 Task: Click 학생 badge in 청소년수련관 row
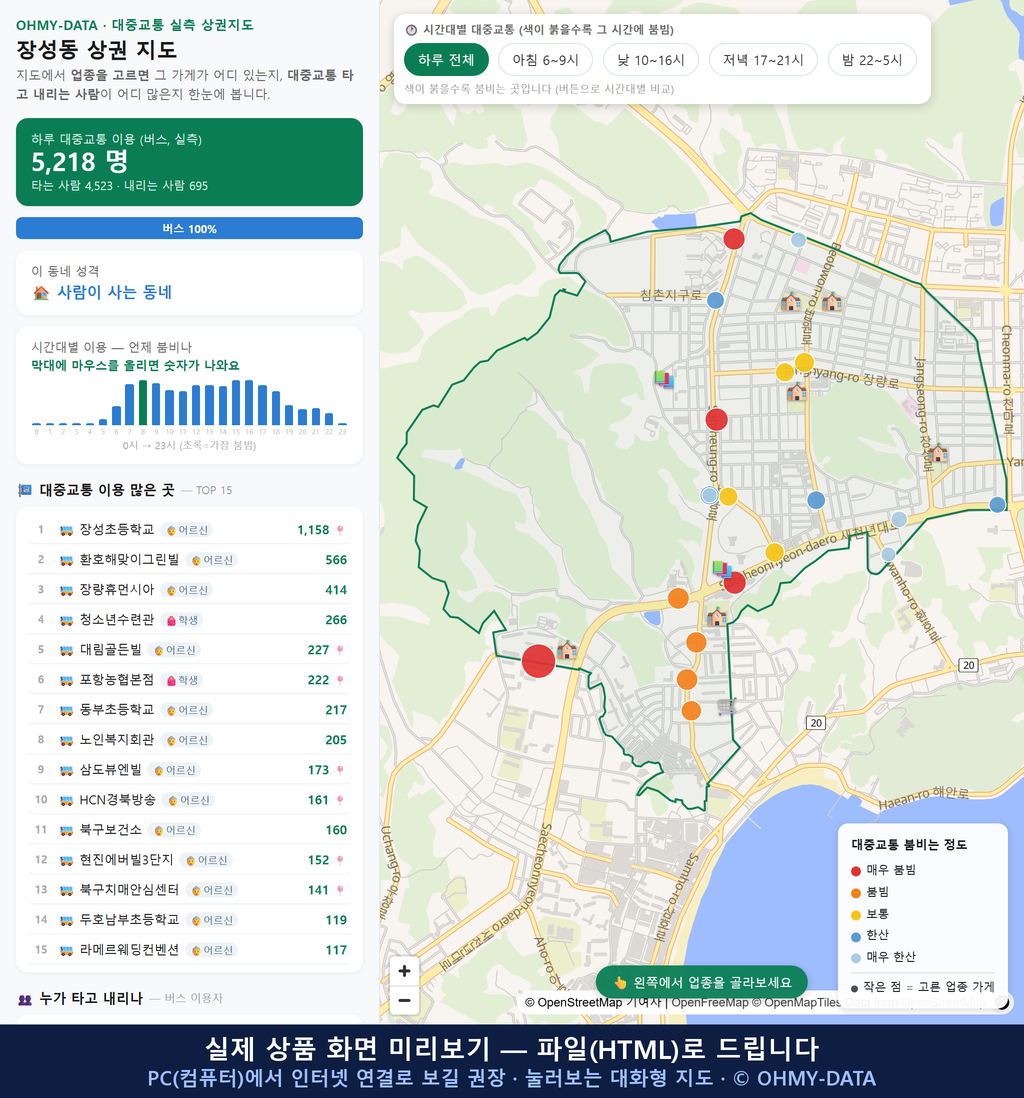click(182, 620)
